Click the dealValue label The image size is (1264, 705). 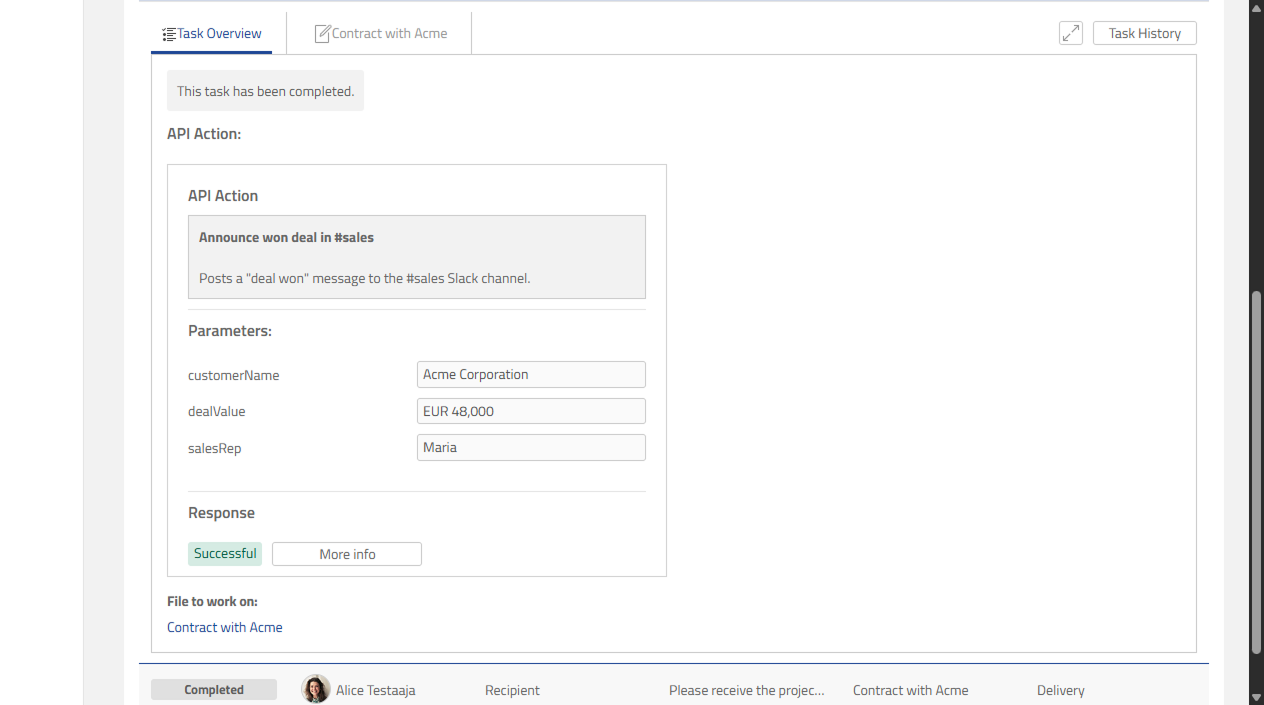217,411
